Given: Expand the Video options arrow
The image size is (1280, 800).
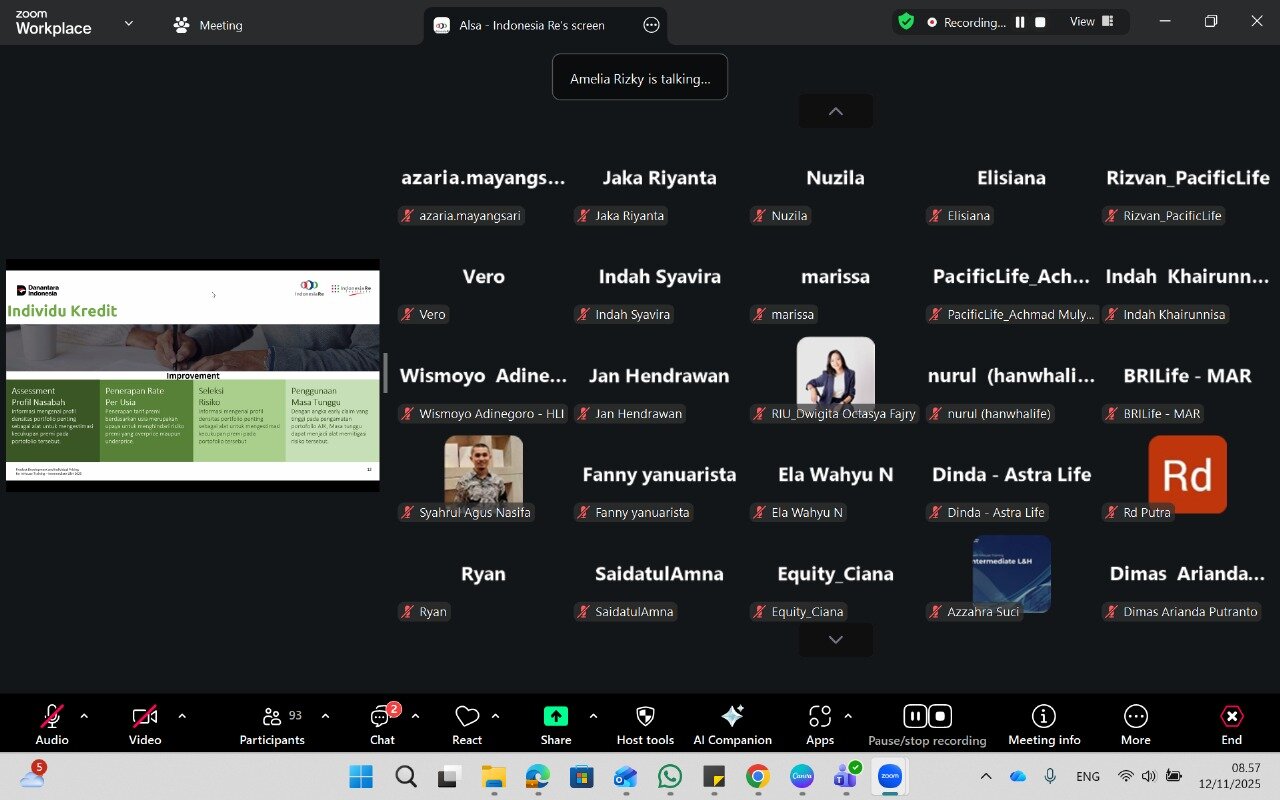Looking at the screenshot, I should pos(182,716).
